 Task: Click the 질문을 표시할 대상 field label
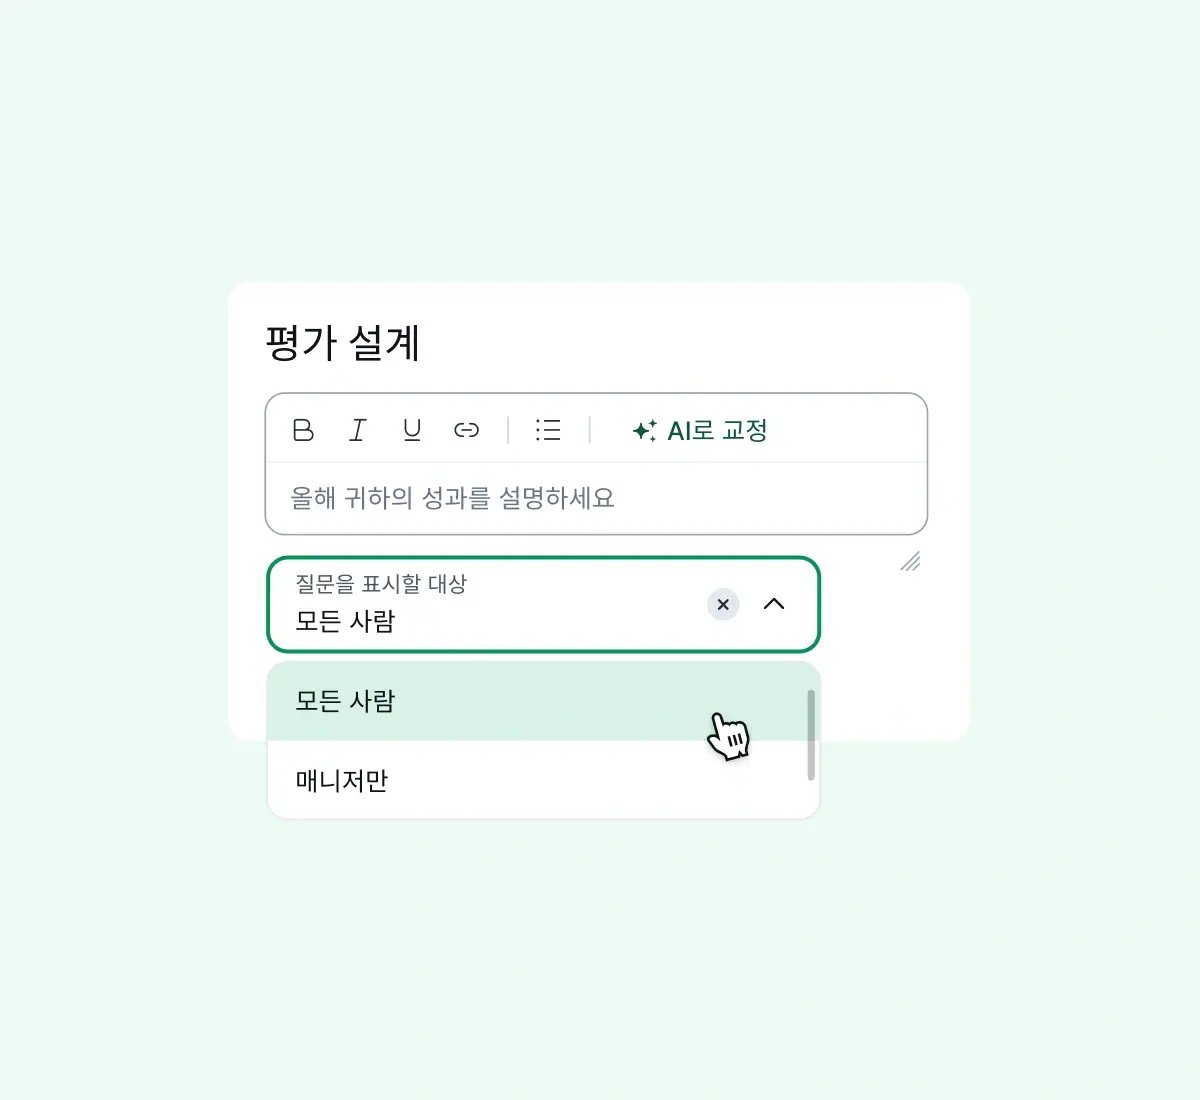click(x=381, y=583)
